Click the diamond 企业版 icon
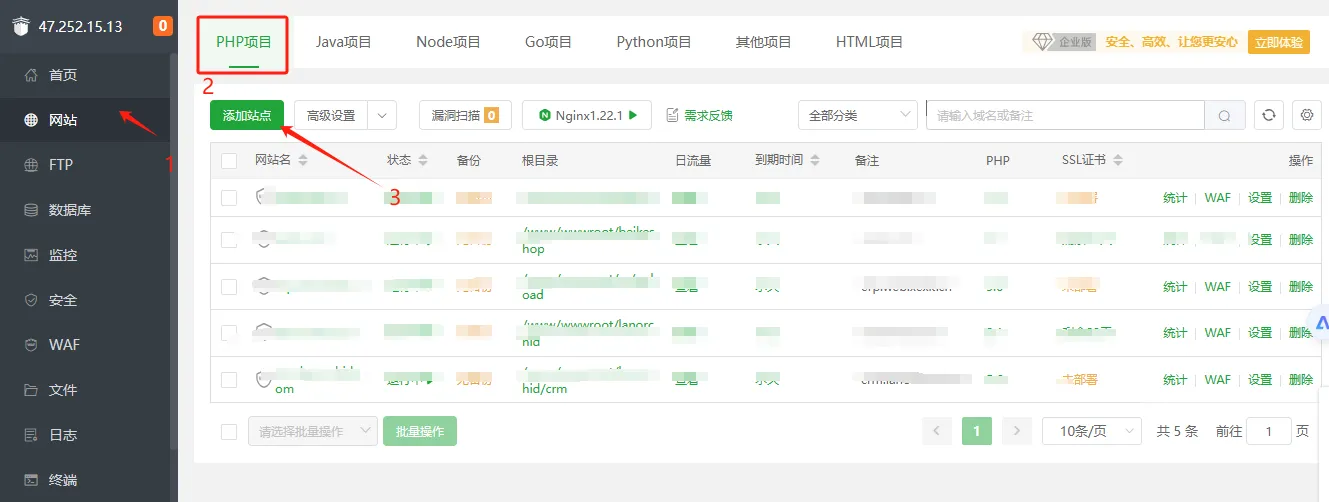This screenshot has width=1329, height=502. tap(1043, 41)
